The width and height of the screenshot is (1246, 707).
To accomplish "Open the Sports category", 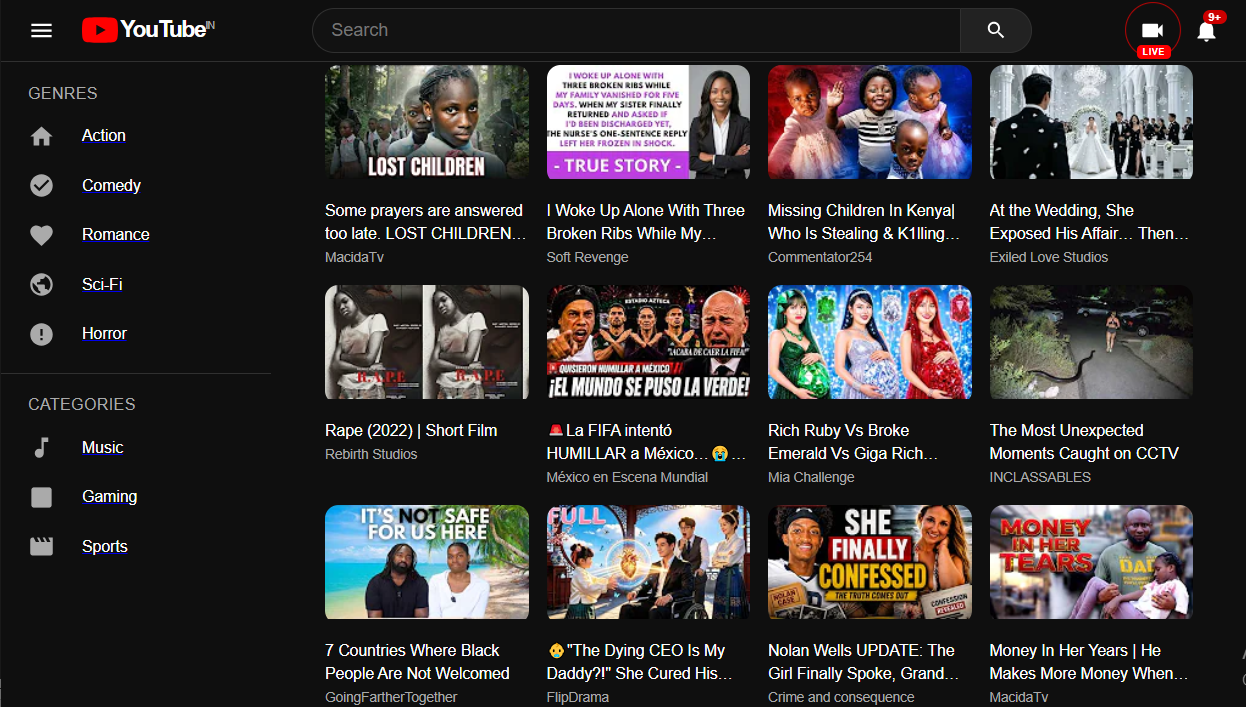I will [105, 546].
